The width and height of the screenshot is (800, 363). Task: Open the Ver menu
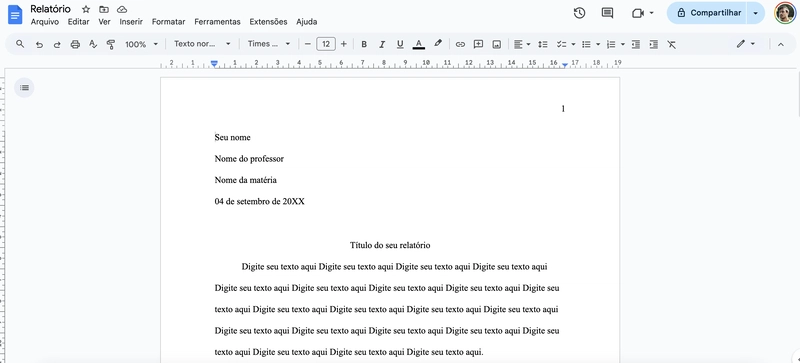105,22
